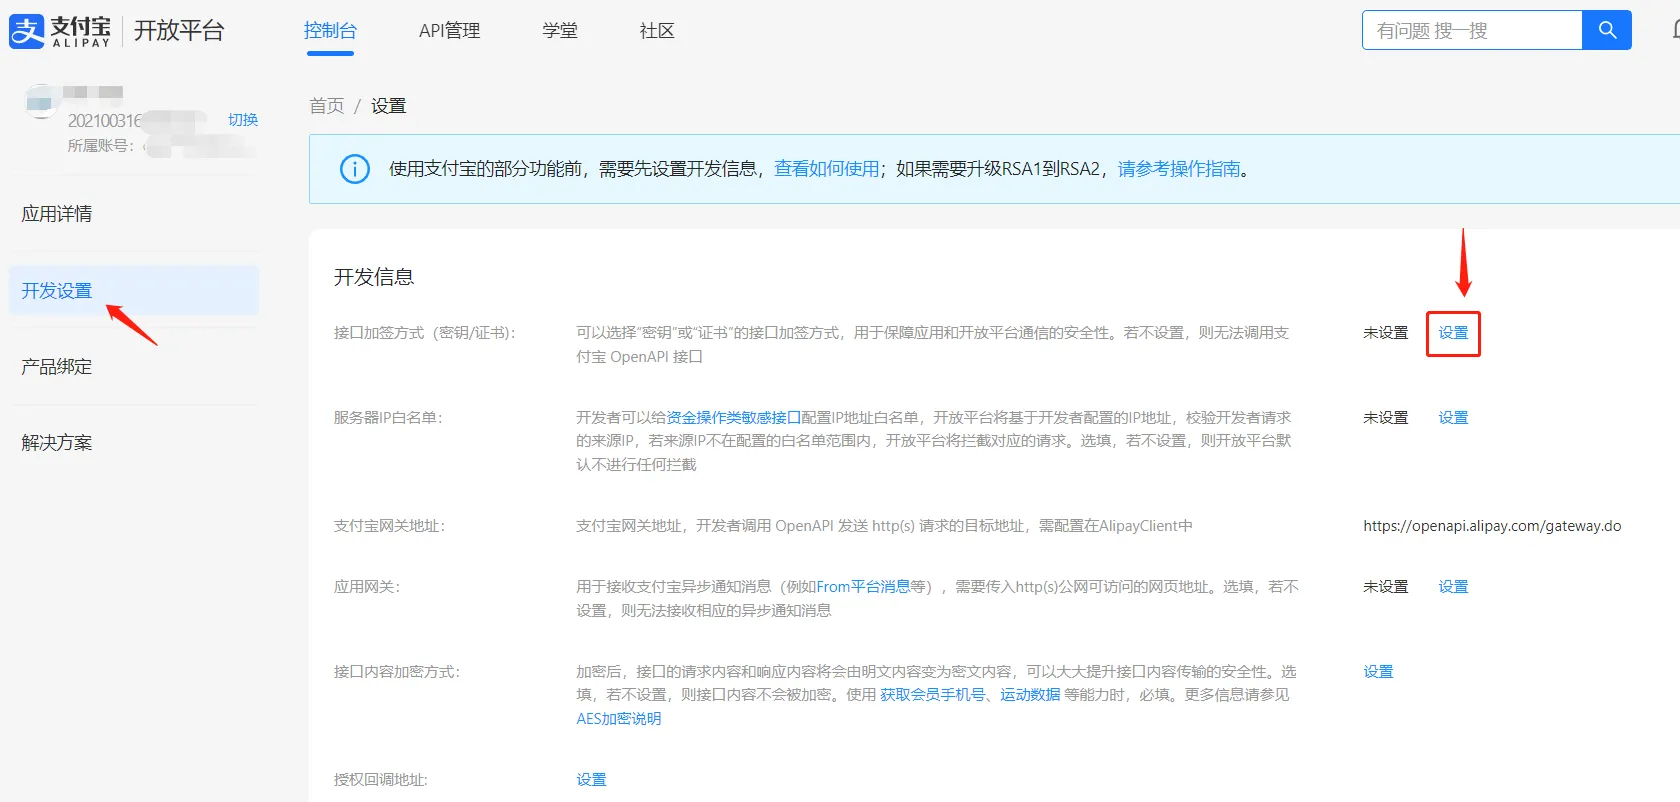Open the 社区 tab

coord(657,31)
